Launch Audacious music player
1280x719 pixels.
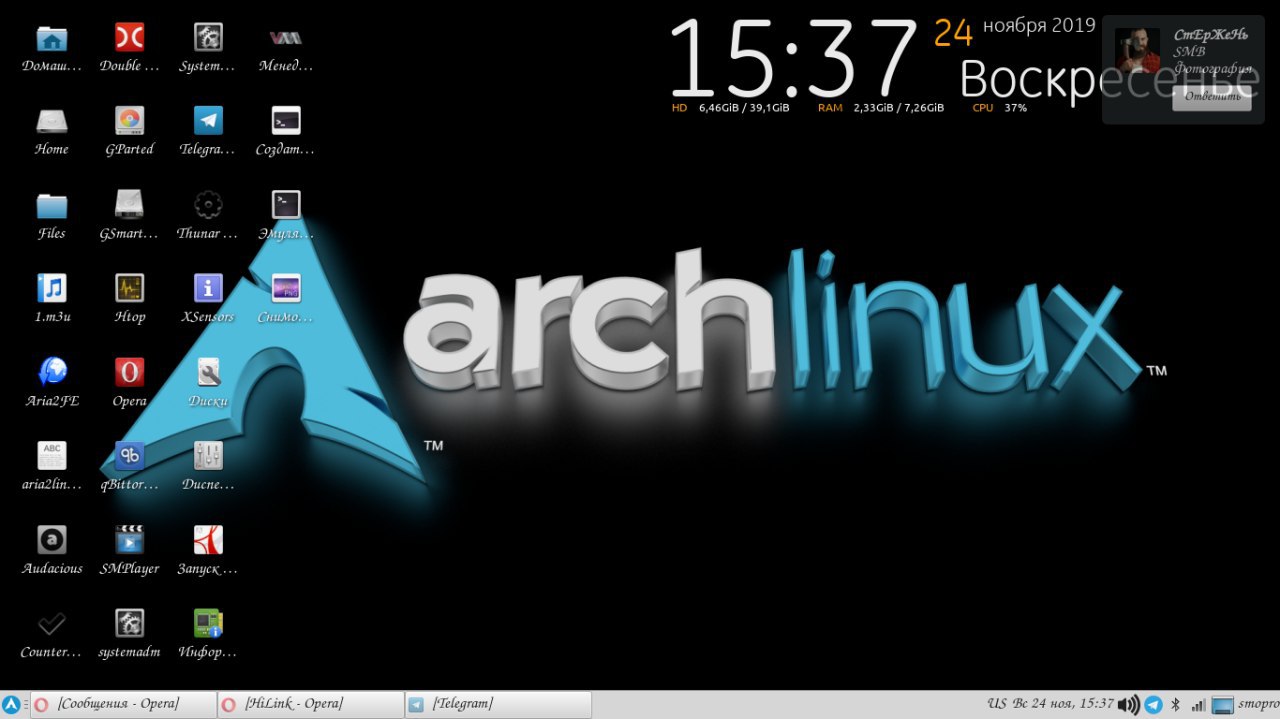click(x=52, y=540)
